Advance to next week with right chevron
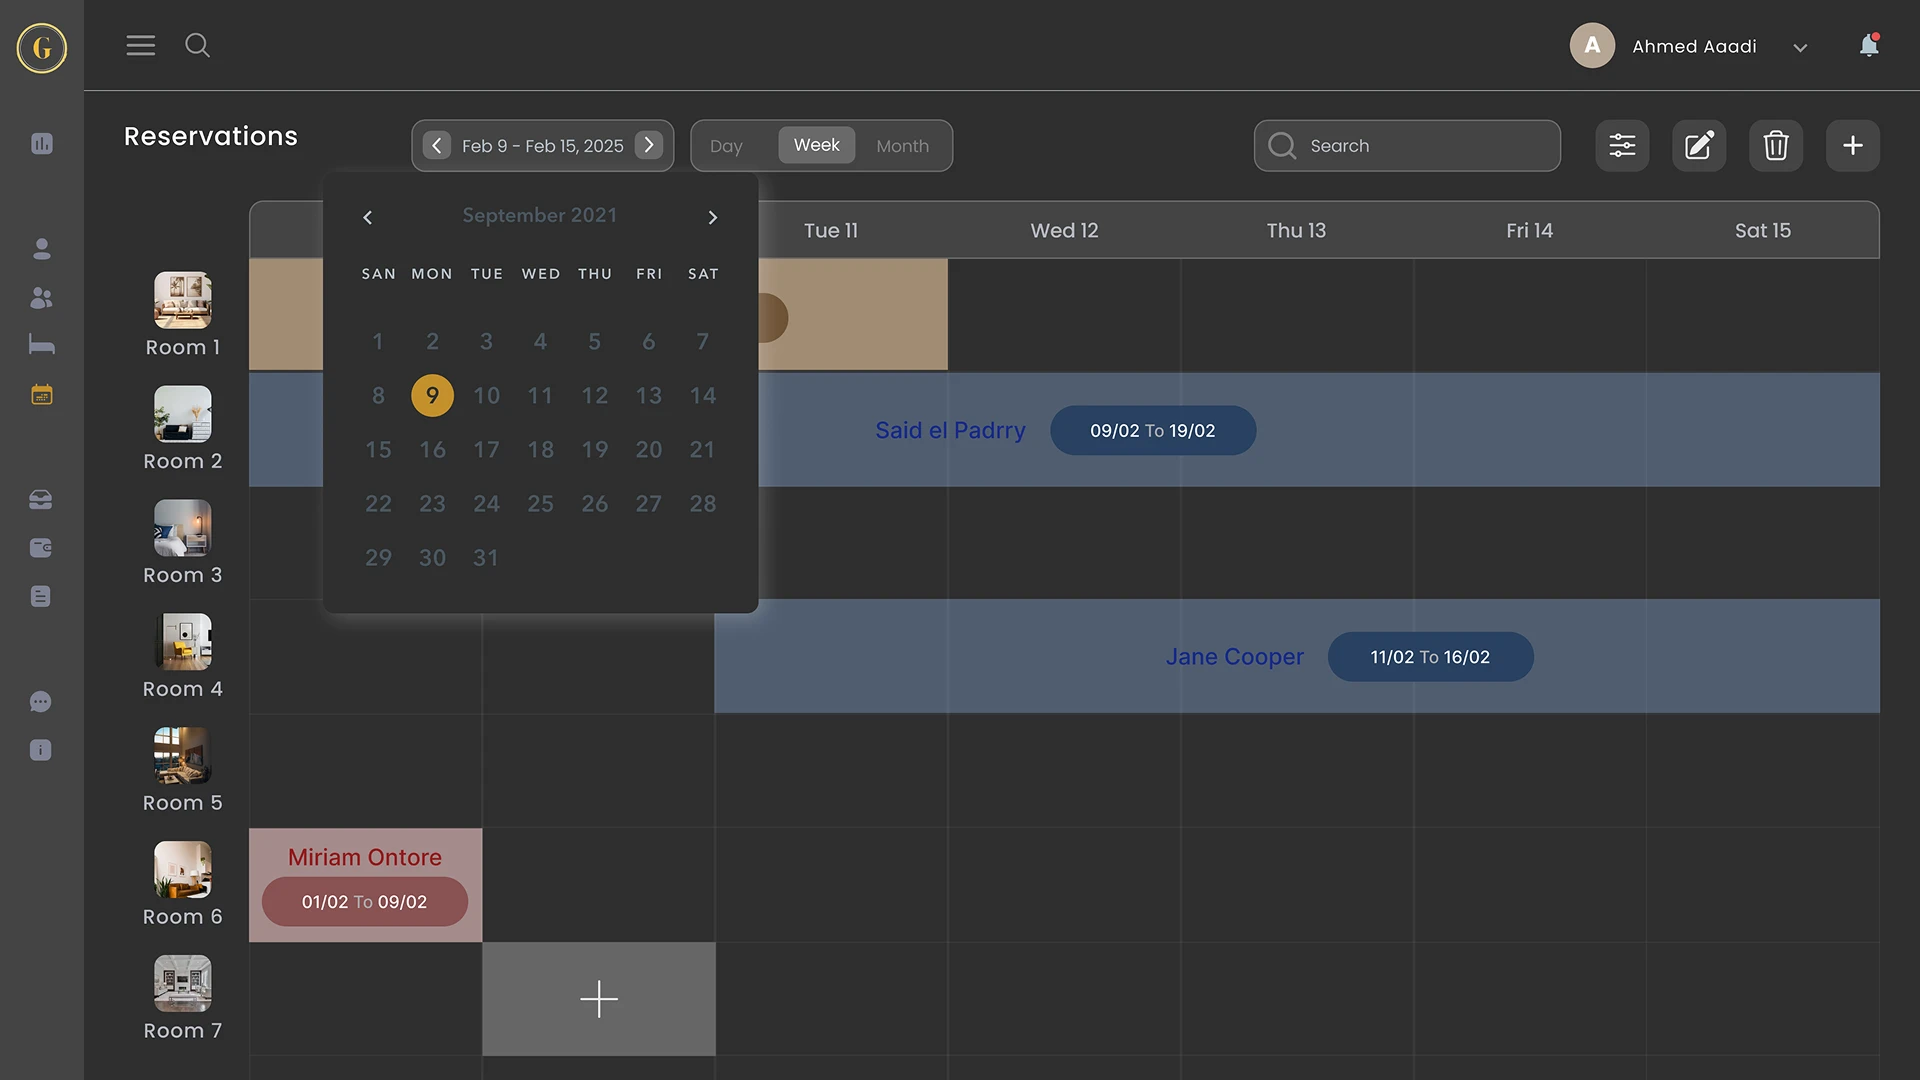The height and width of the screenshot is (1080, 1920). (x=649, y=145)
